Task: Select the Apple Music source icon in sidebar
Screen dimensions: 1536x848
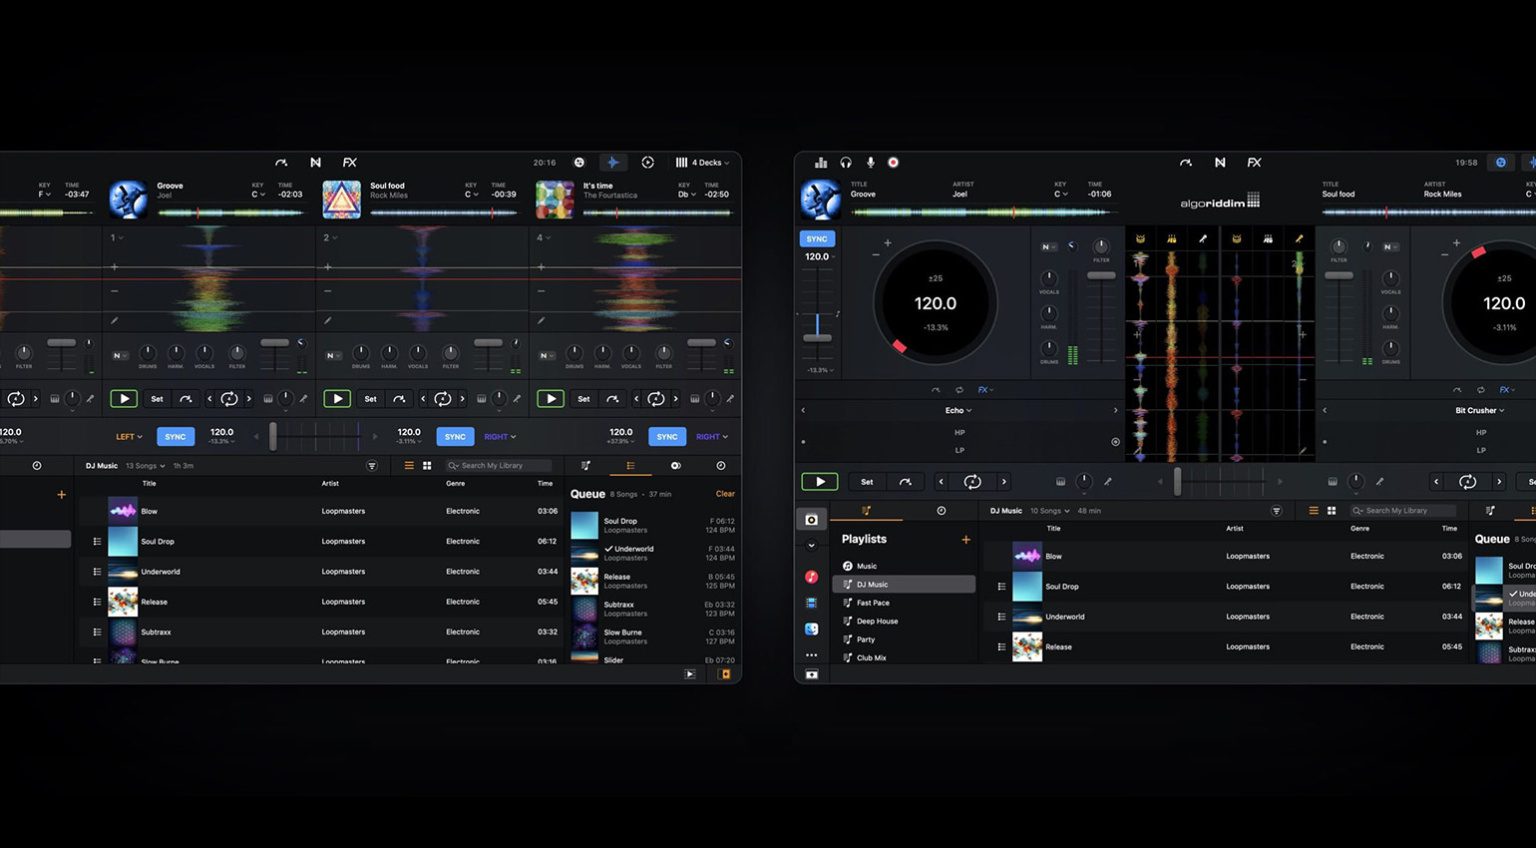Action: (812, 575)
